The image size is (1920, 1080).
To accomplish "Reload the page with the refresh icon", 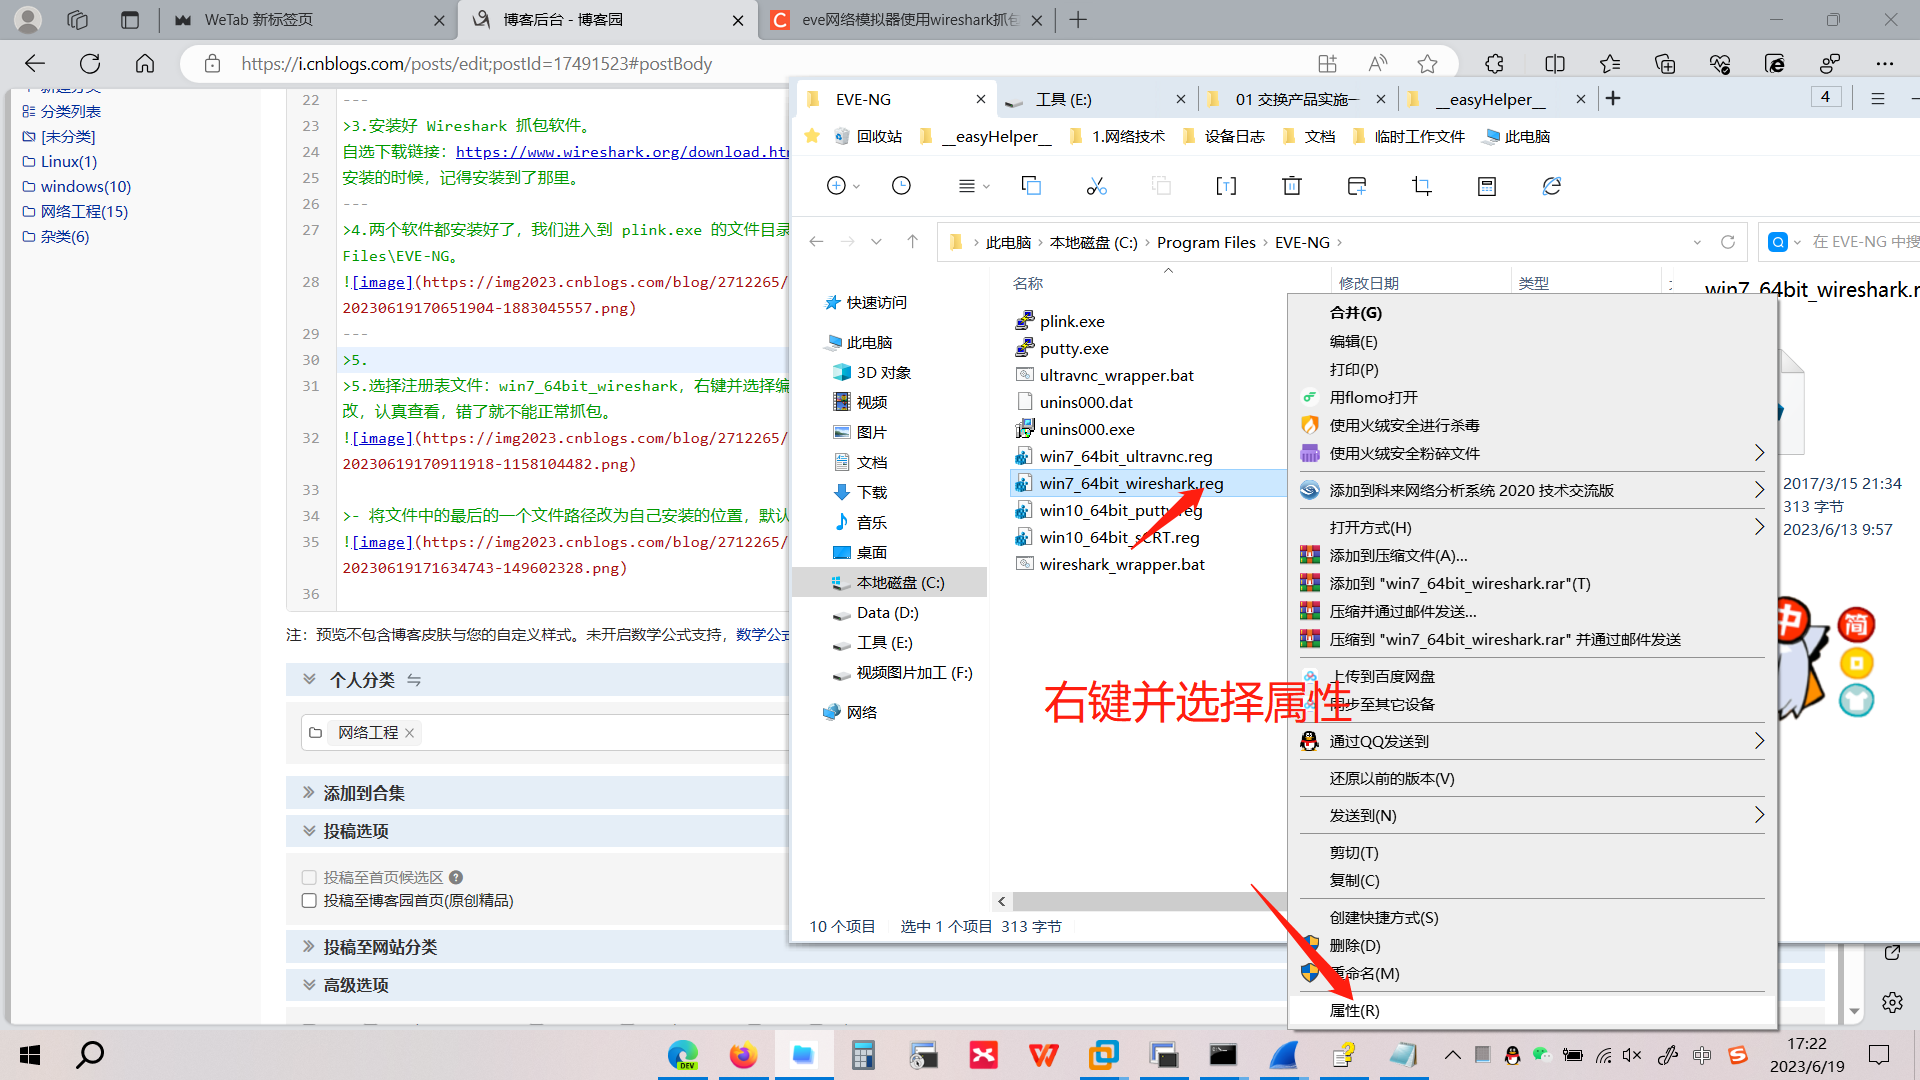I will coord(90,63).
